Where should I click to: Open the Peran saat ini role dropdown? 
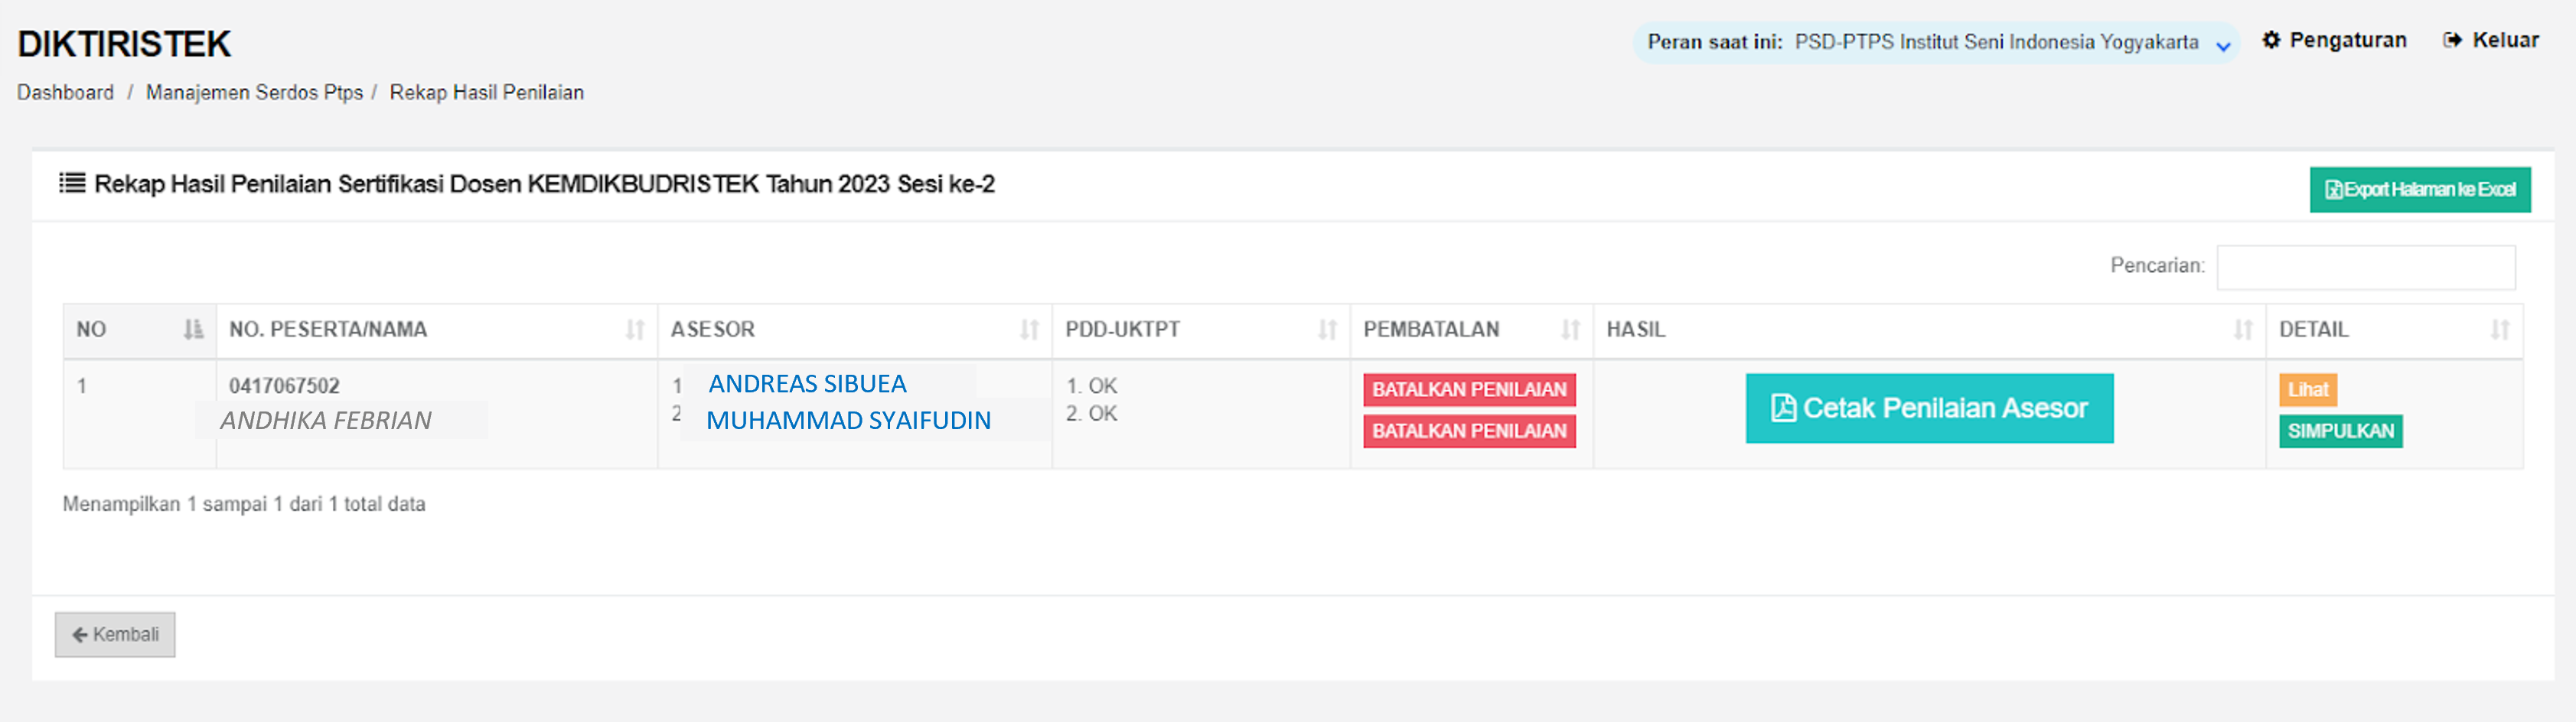tap(1936, 42)
